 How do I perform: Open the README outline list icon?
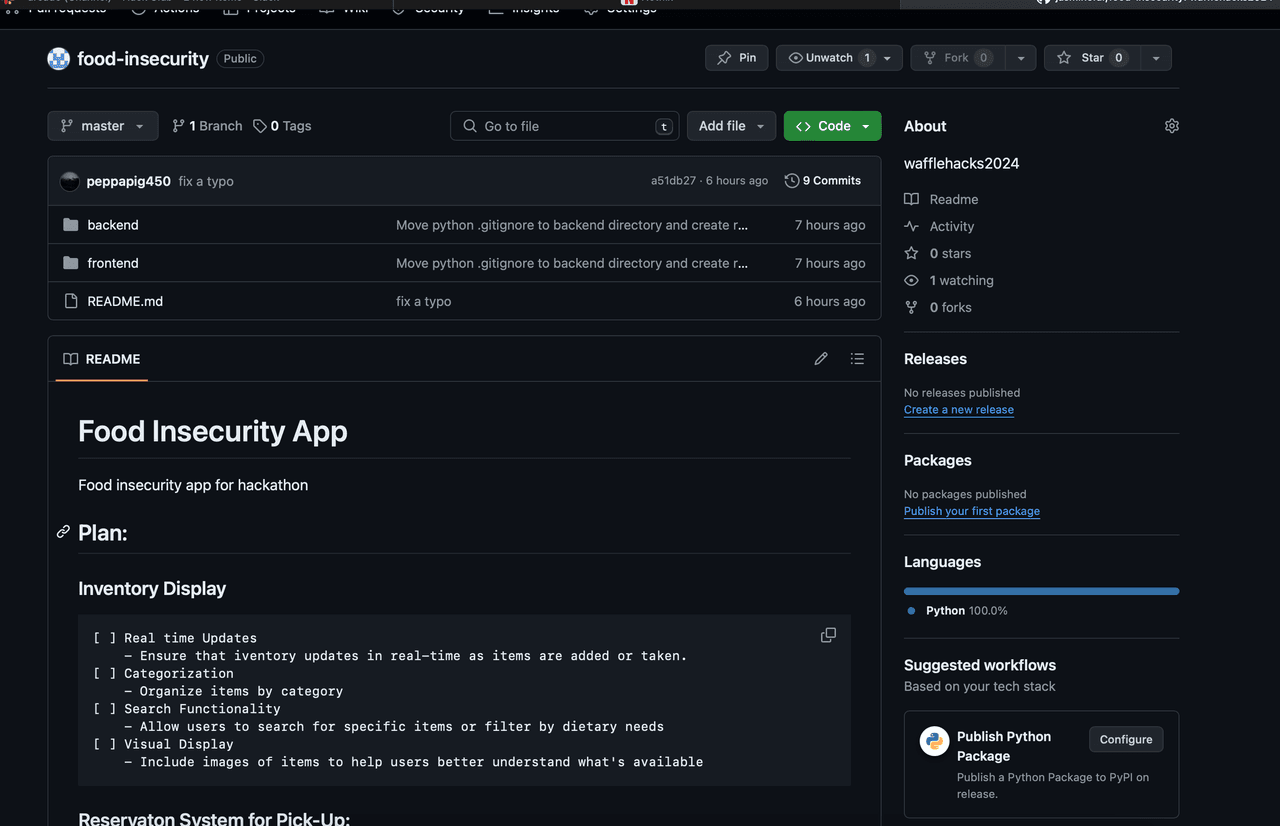[857, 359]
